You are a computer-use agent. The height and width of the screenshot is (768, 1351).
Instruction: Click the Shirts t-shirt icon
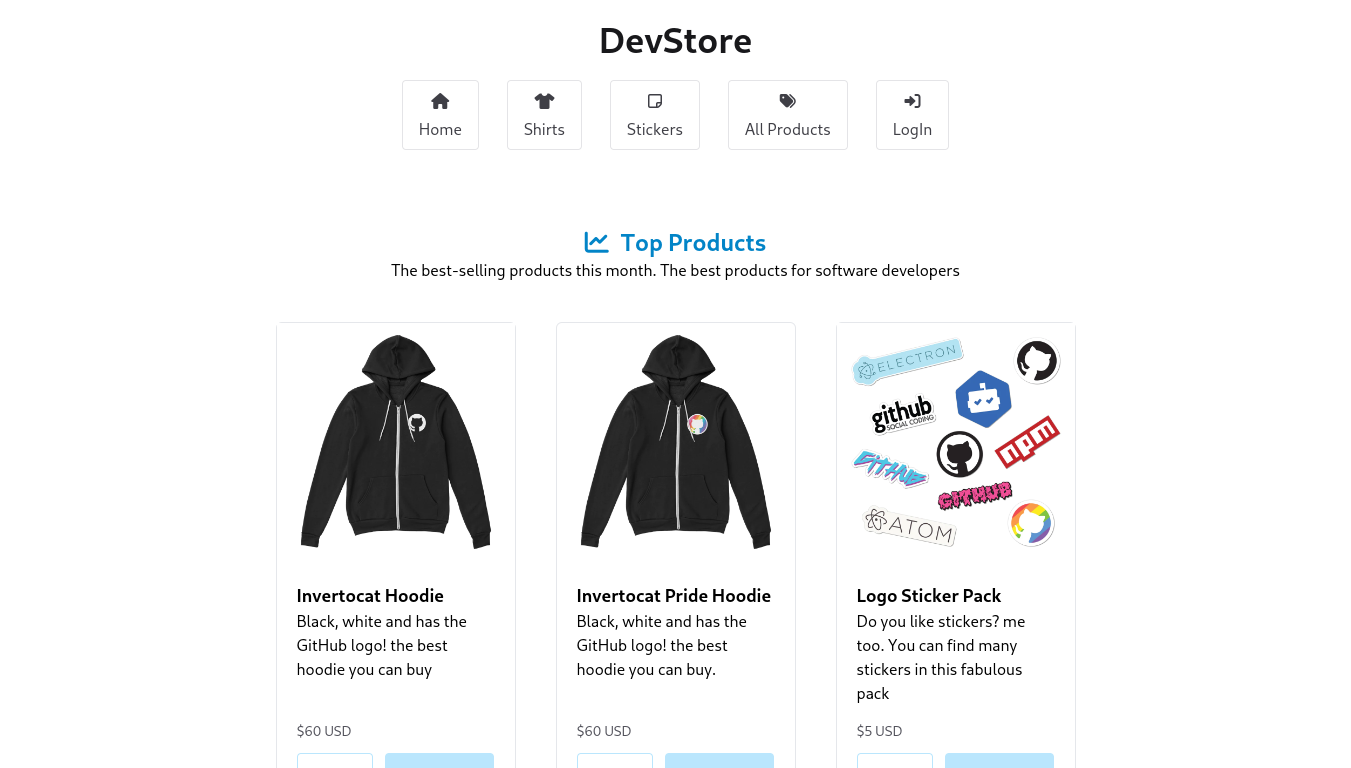pyautogui.click(x=544, y=101)
